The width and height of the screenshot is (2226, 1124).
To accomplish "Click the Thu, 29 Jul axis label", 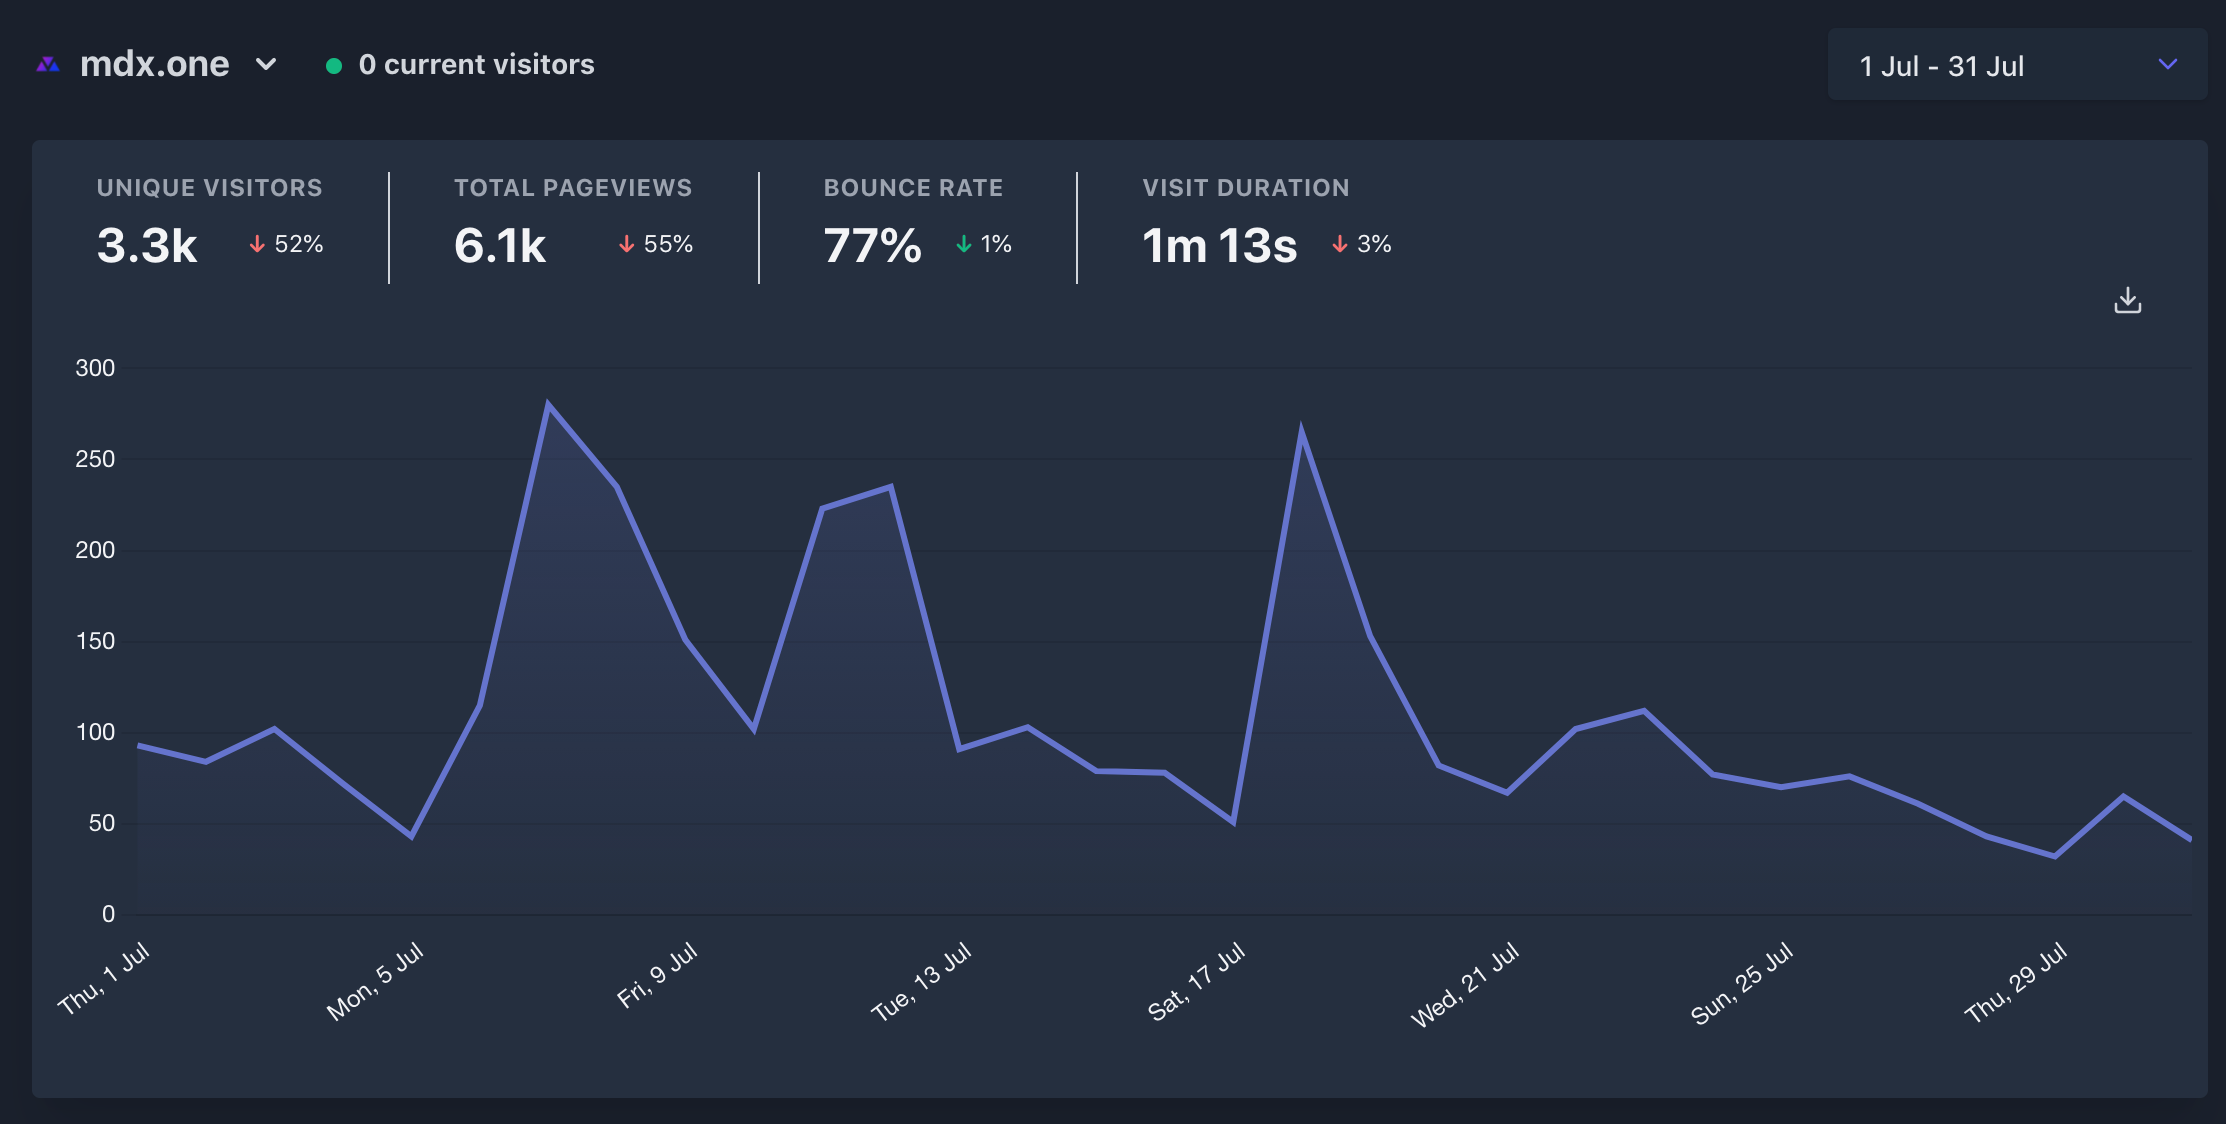I will [x=2016, y=982].
